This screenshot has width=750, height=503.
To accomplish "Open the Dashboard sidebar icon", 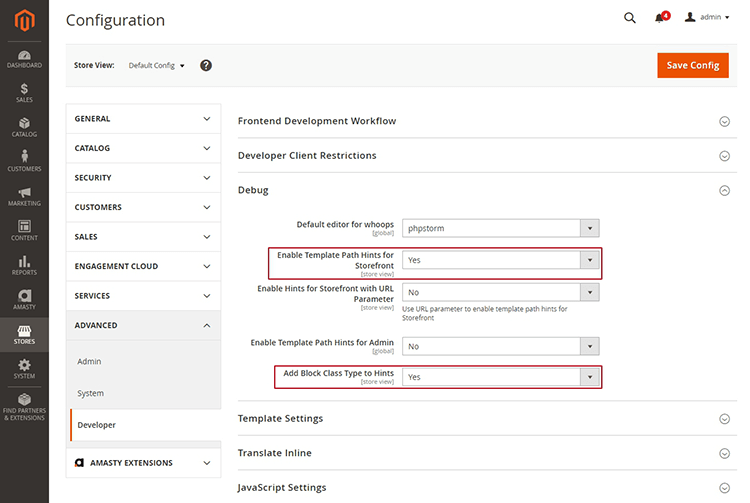I will click(x=24, y=58).
